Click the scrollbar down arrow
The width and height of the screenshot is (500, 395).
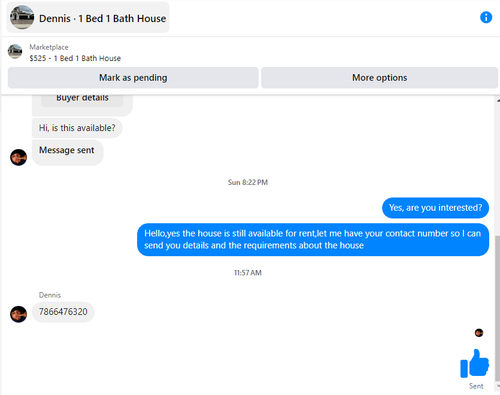(497, 387)
